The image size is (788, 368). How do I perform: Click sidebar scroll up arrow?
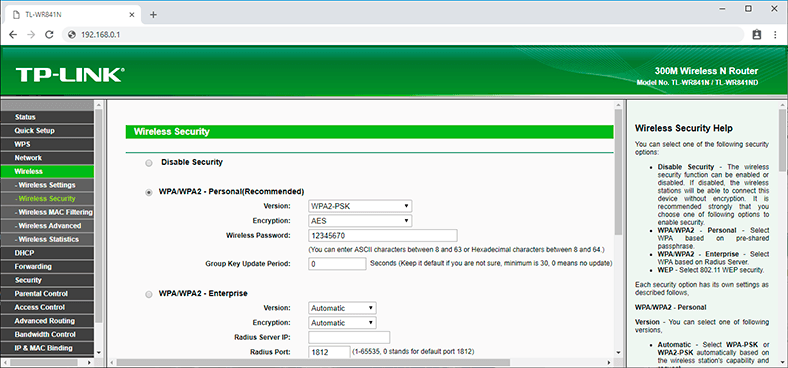98,105
